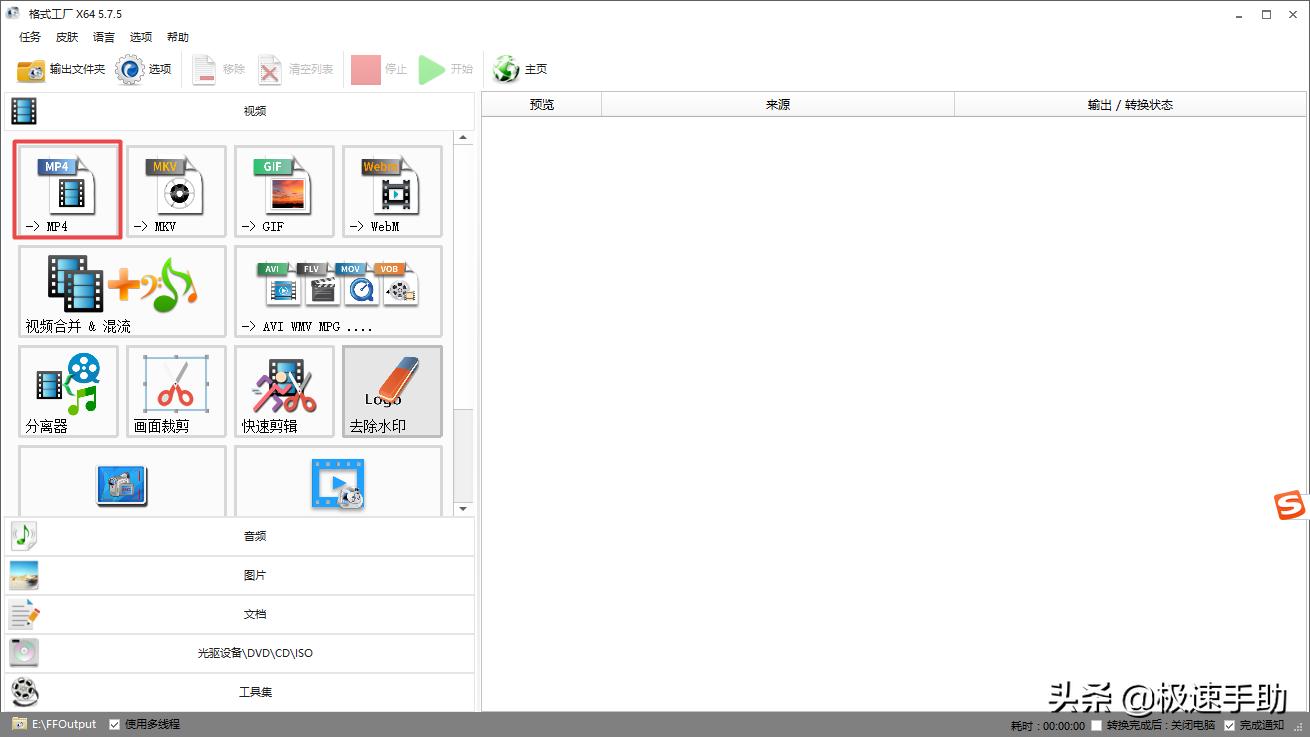Open the 任务 menu
The width and height of the screenshot is (1310, 737).
point(30,37)
